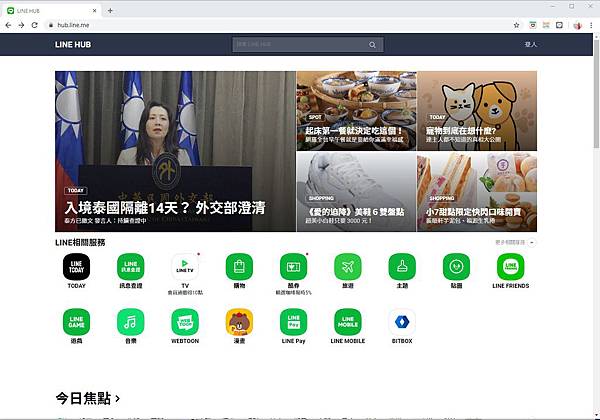
Task: Open the music note (音樂) service icon
Action: coord(130,322)
